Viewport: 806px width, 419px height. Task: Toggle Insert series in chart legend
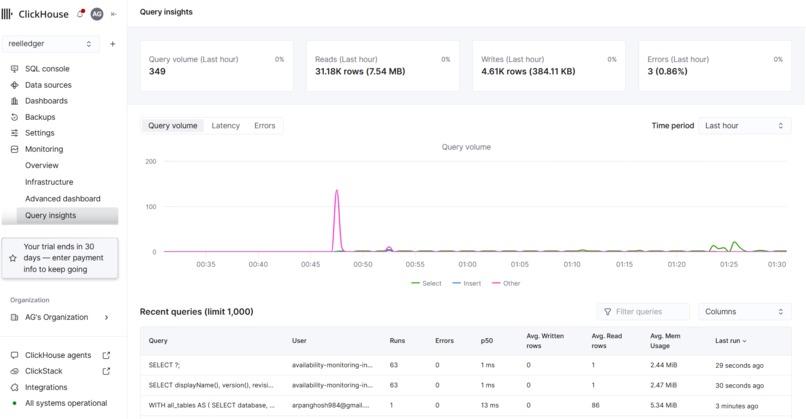(x=467, y=283)
